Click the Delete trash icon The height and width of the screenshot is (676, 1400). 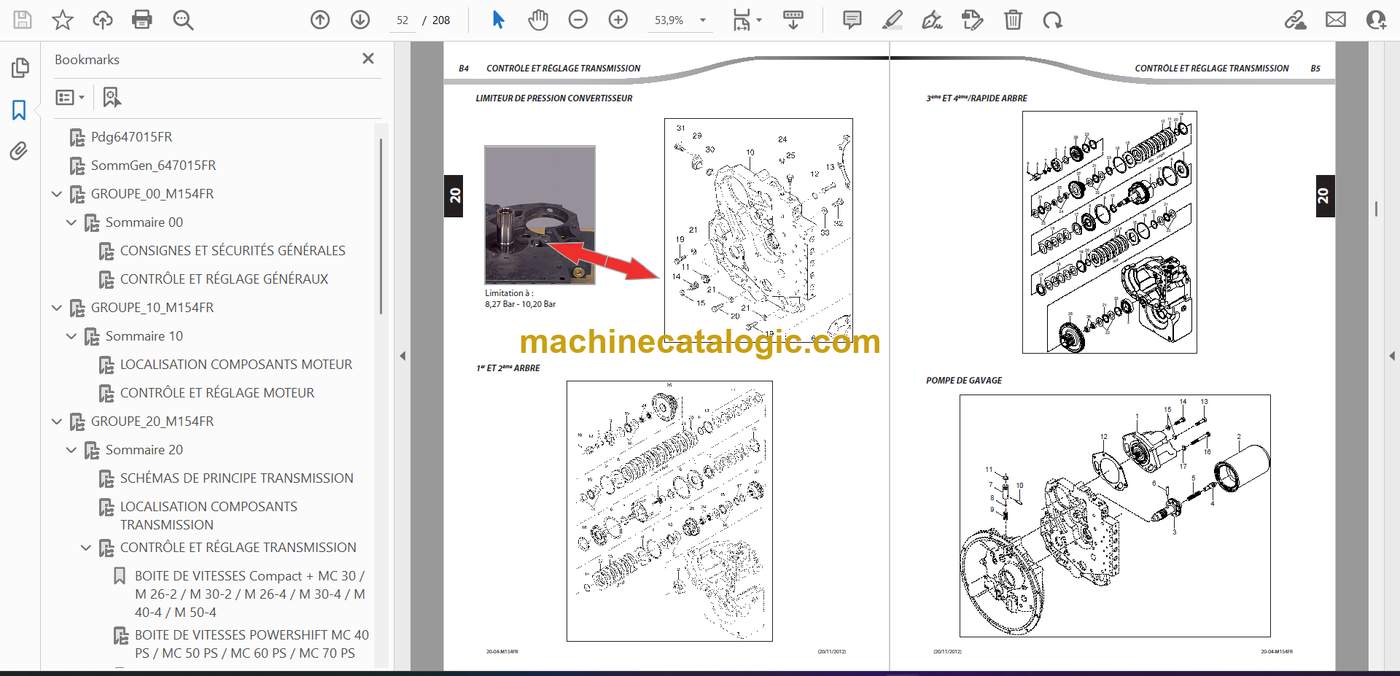pyautogui.click(x=1013, y=20)
